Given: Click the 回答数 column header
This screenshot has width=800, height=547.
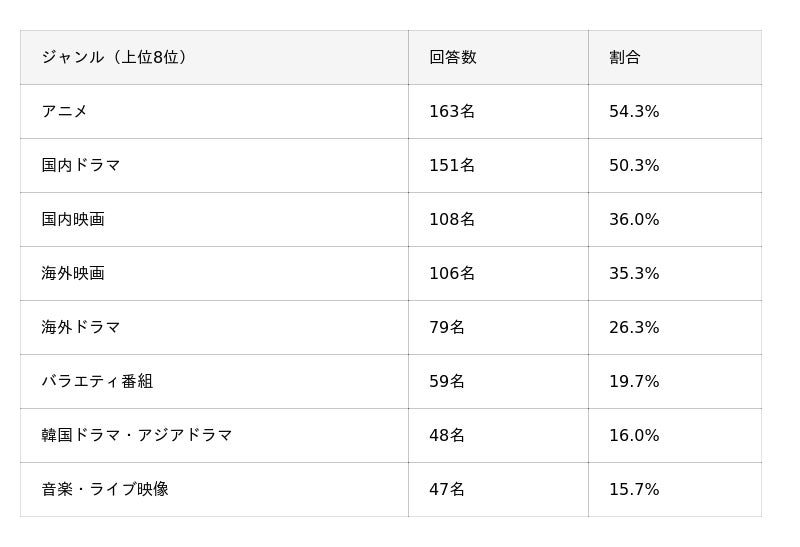Looking at the screenshot, I should 453,58.
